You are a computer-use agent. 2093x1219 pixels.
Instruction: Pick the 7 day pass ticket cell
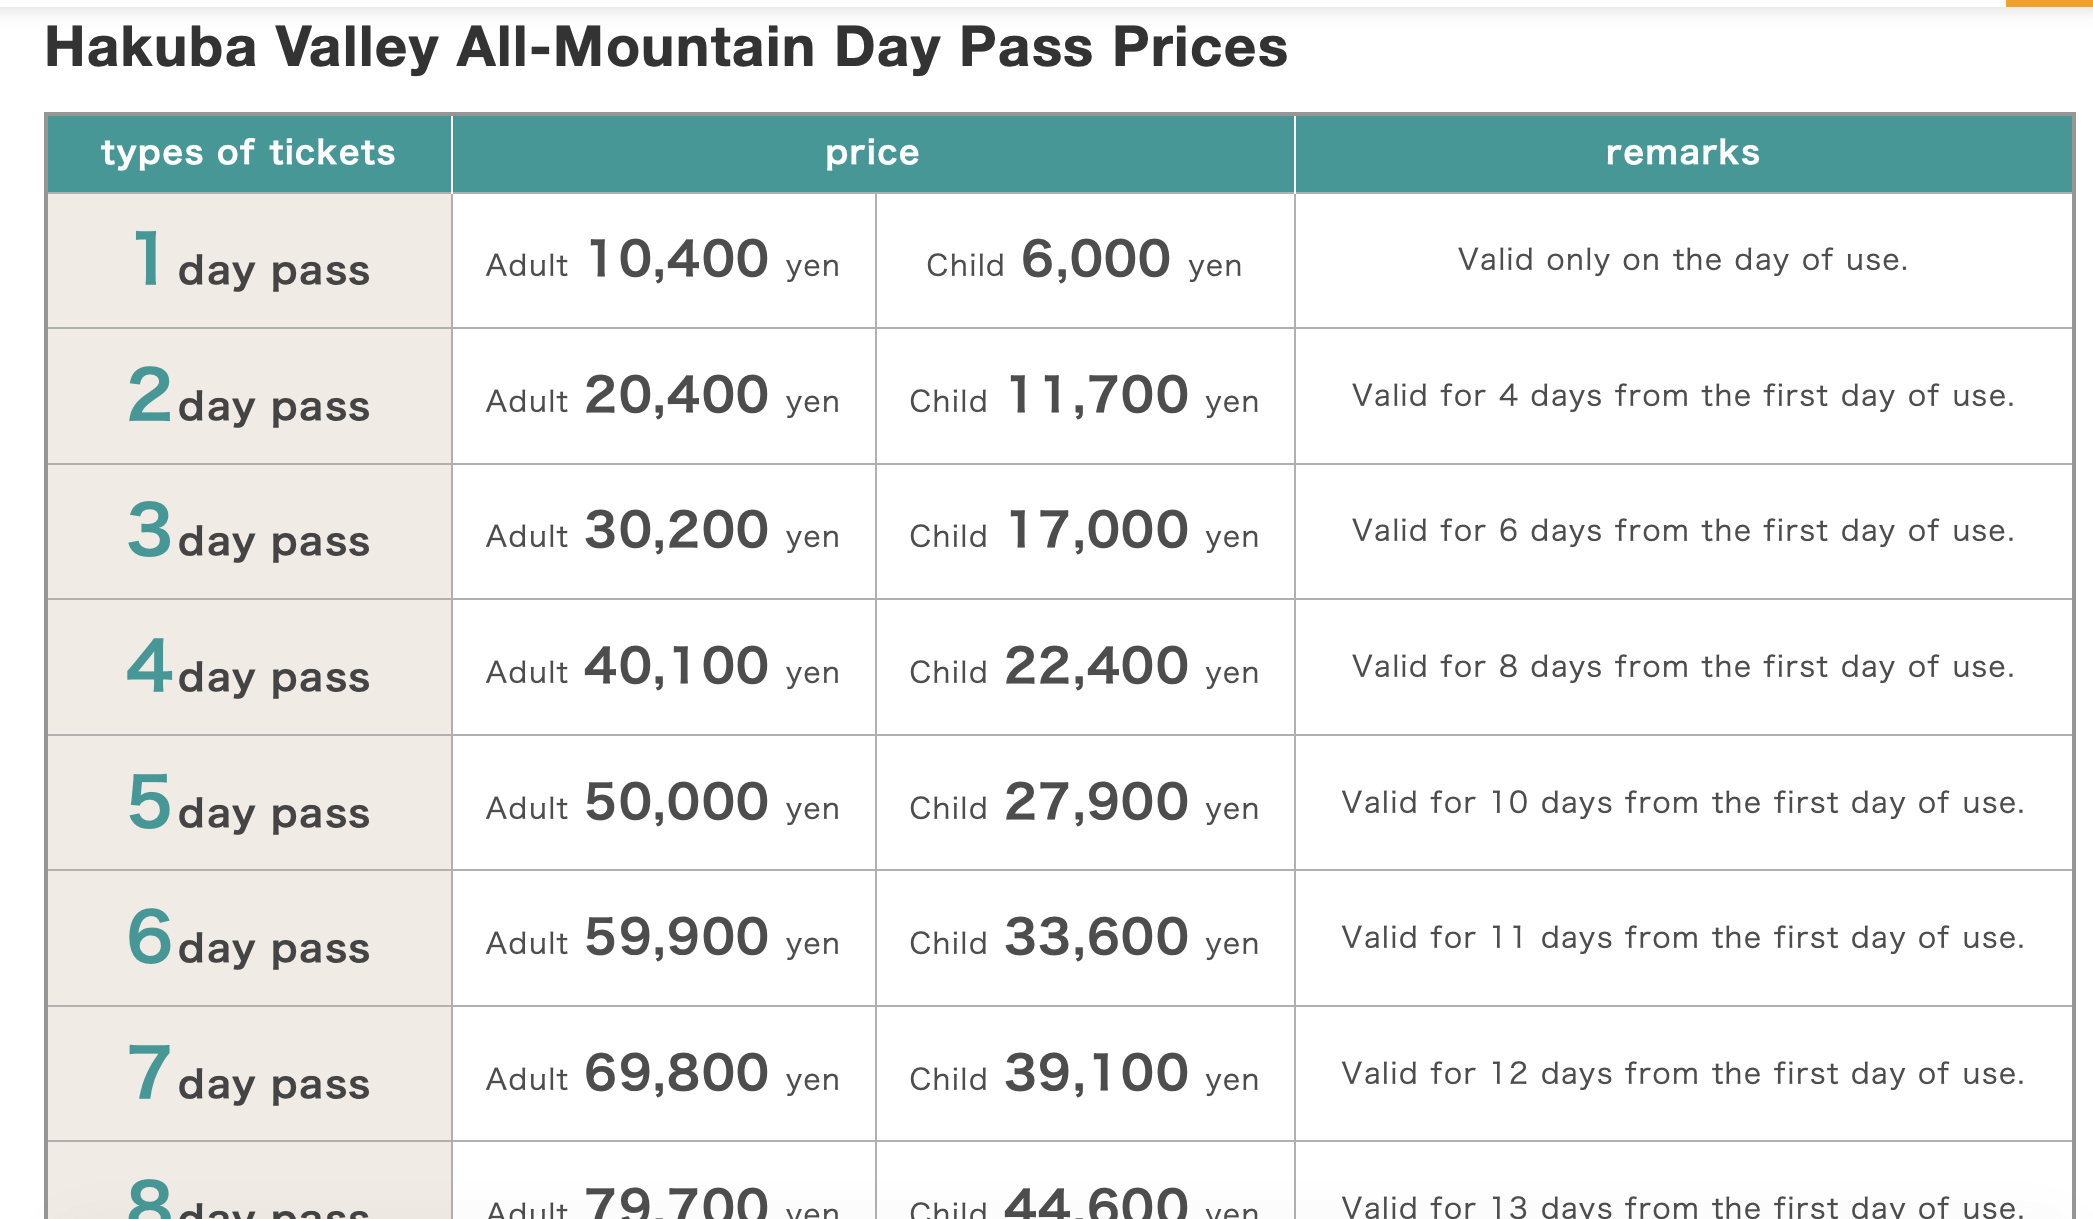(249, 1075)
